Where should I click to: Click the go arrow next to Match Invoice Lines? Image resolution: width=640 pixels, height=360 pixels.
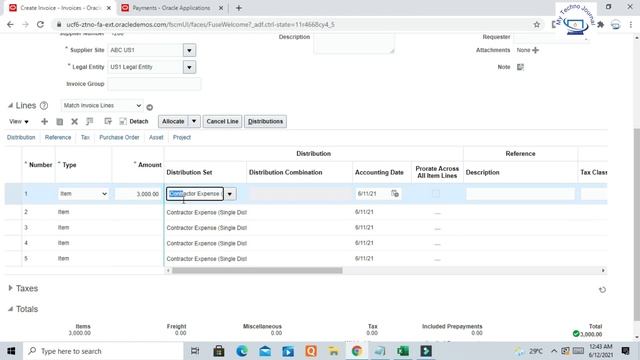150,107
